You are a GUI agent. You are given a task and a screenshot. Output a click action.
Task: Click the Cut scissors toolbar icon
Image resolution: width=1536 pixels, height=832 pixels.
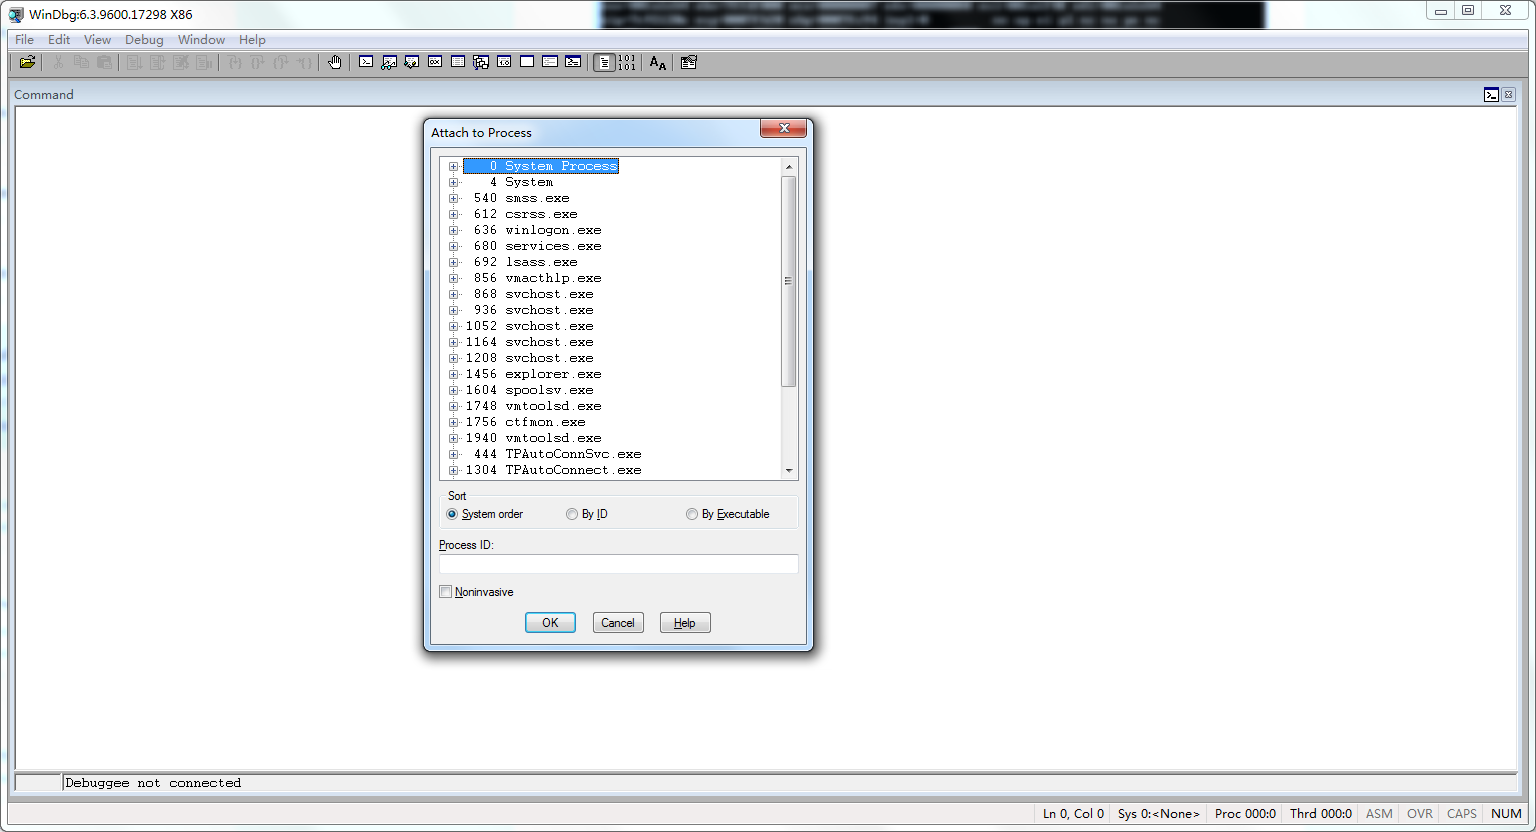[58, 62]
